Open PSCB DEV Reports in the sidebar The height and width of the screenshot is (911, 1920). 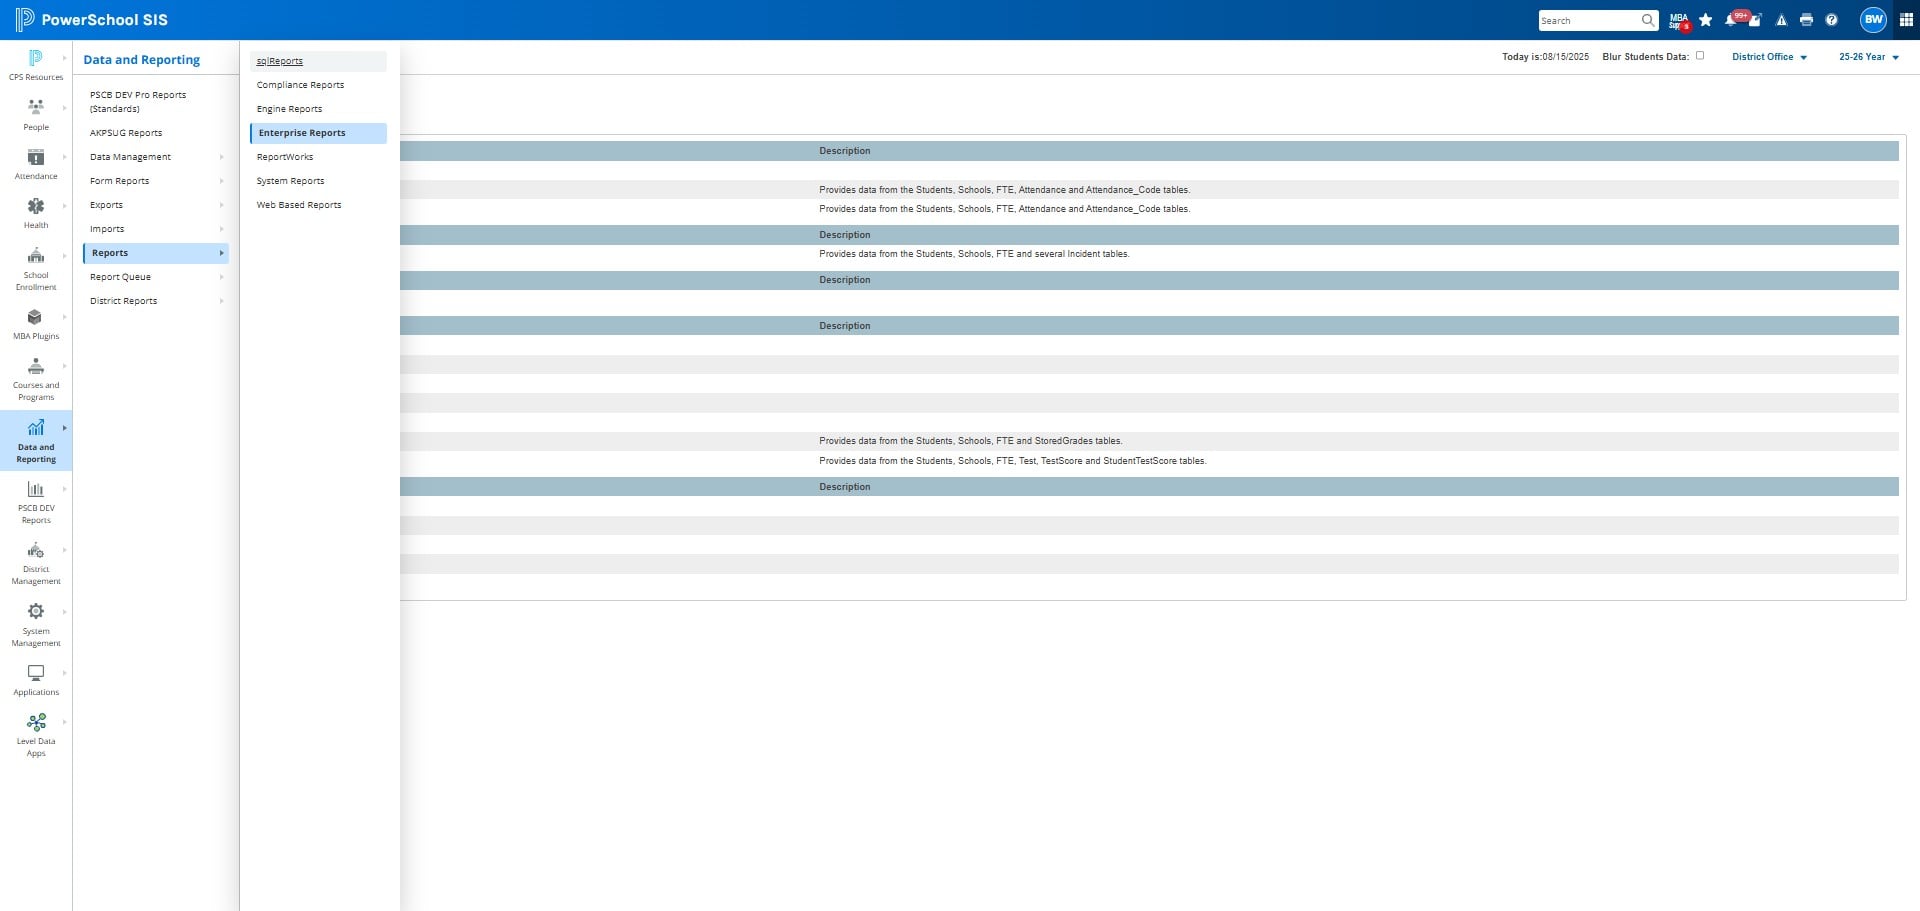tap(36, 501)
